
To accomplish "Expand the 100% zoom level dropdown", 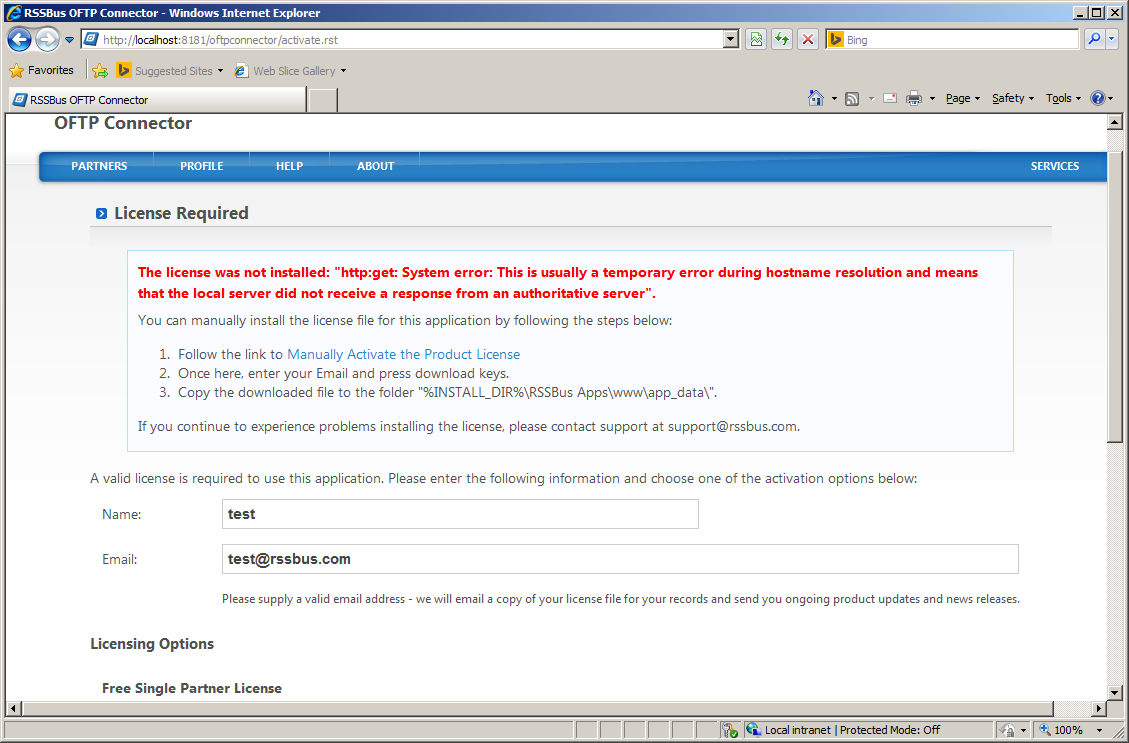I will [1100, 730].
